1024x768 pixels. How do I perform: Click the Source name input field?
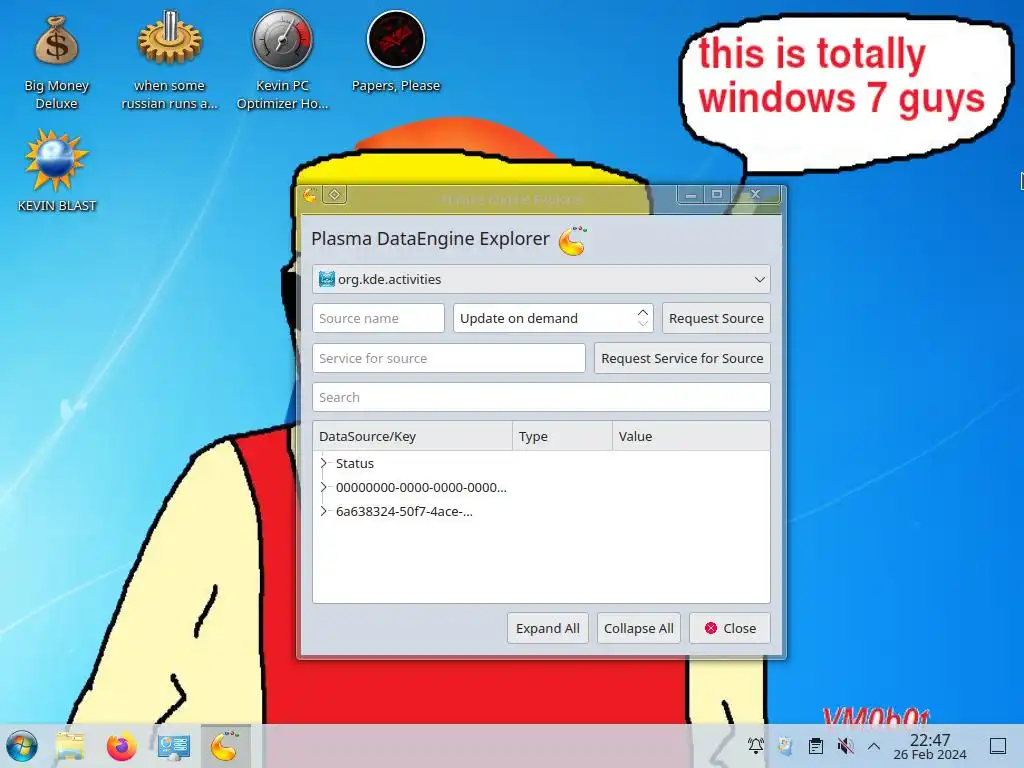378,318
